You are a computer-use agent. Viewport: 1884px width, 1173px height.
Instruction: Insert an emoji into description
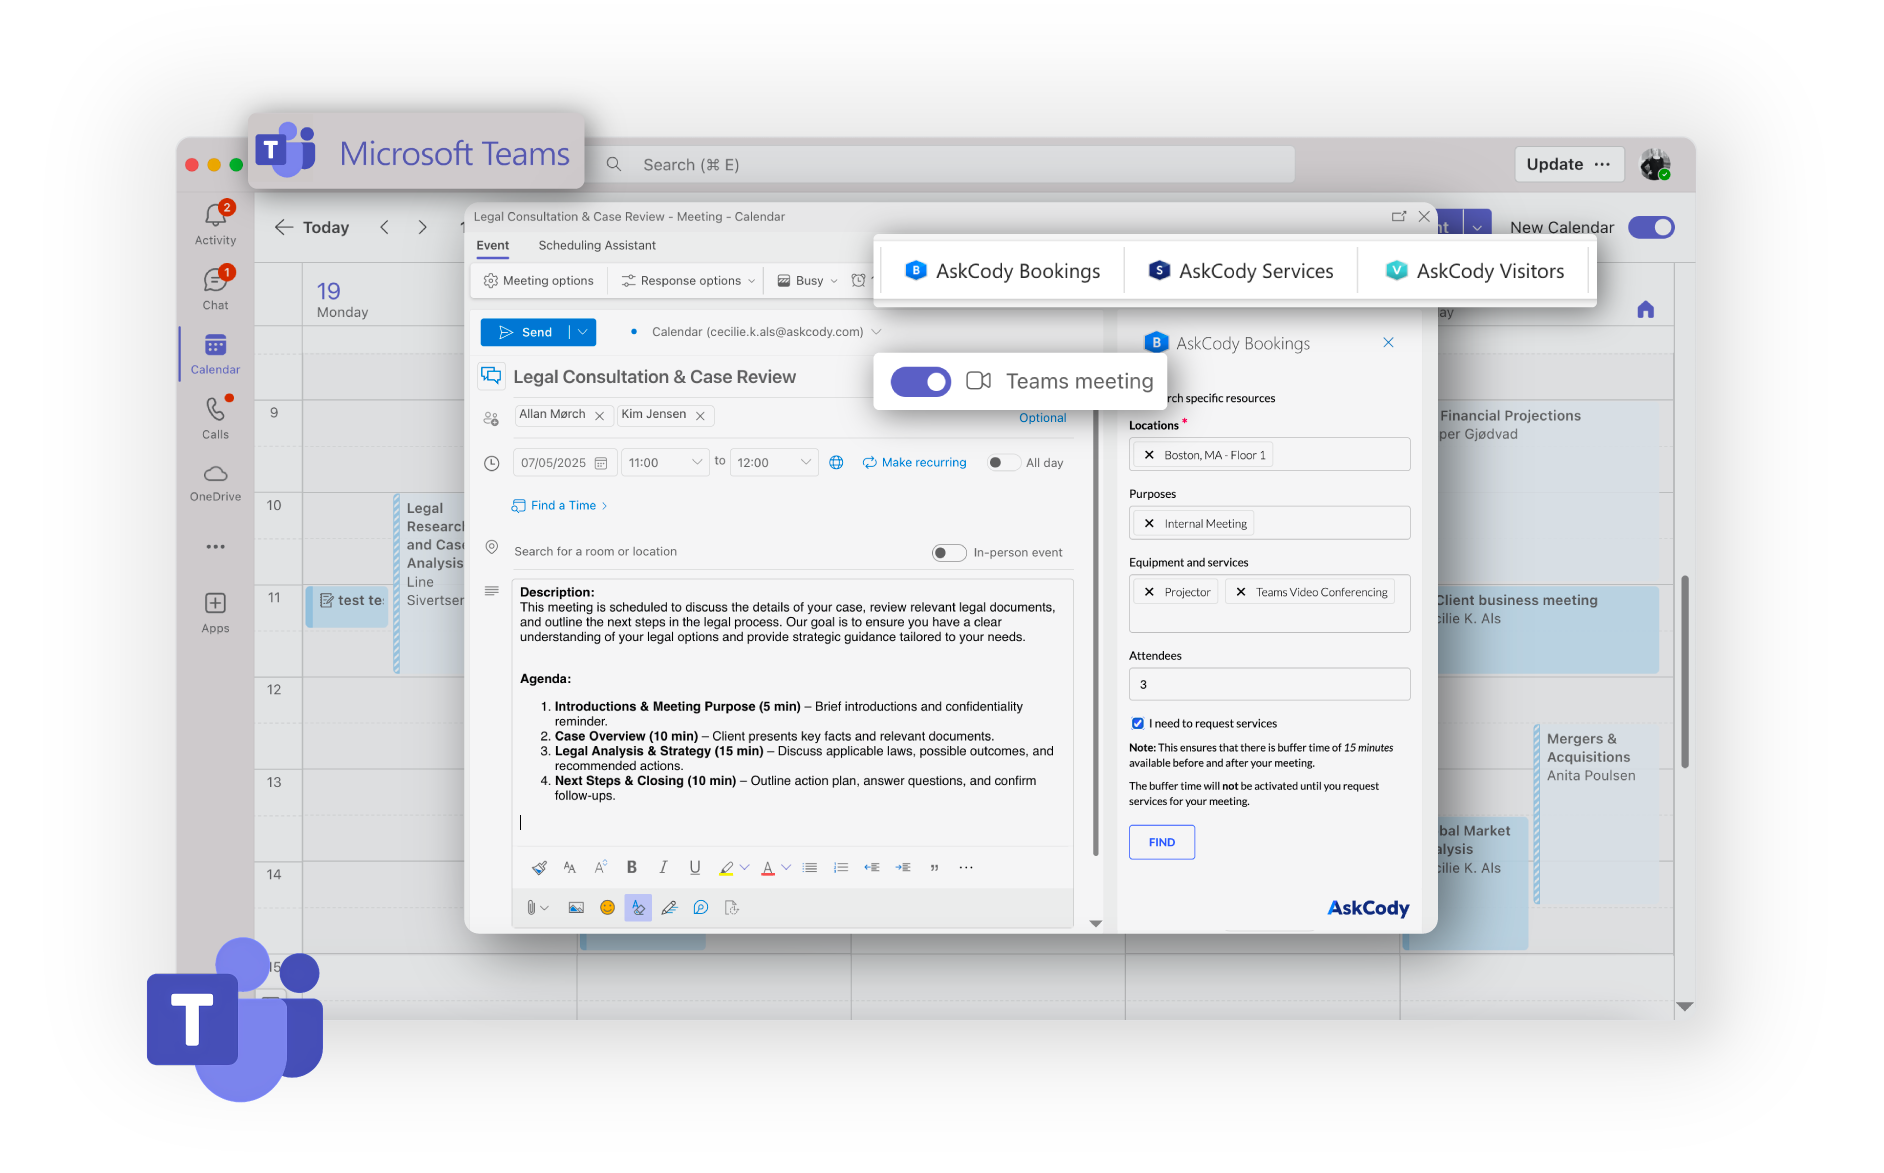pos(607,908)
